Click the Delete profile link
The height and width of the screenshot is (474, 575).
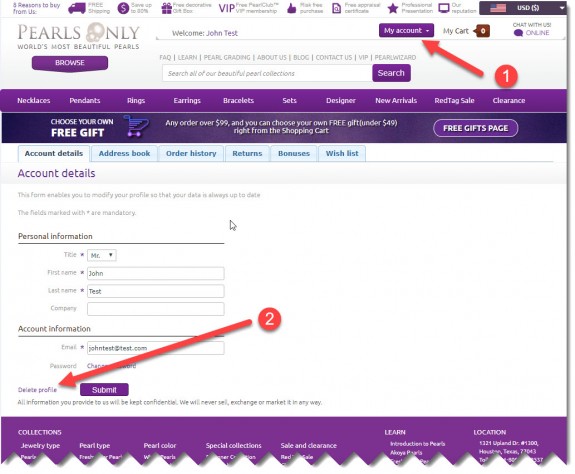coord(37,390)
